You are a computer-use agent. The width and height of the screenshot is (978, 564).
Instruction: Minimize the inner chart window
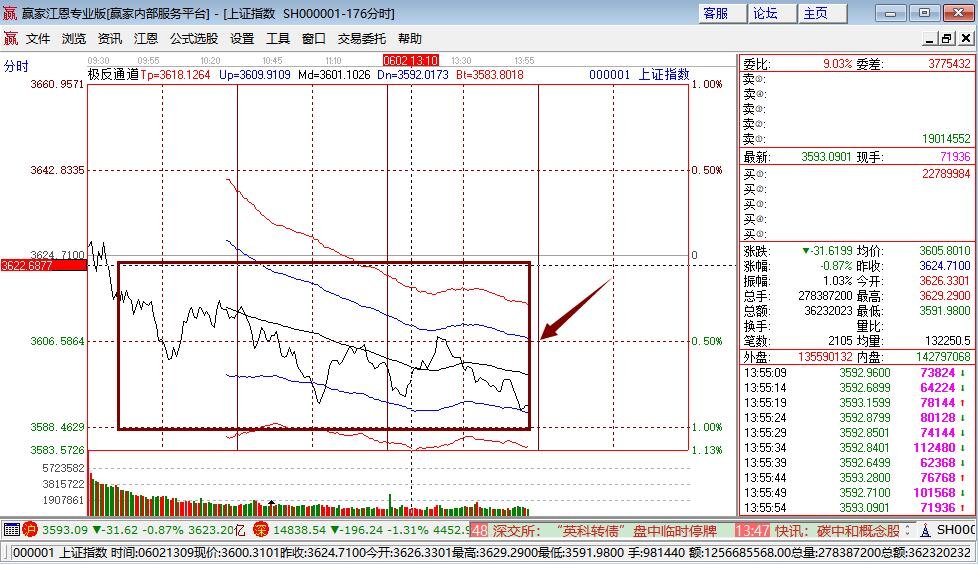tap(930, 39)
